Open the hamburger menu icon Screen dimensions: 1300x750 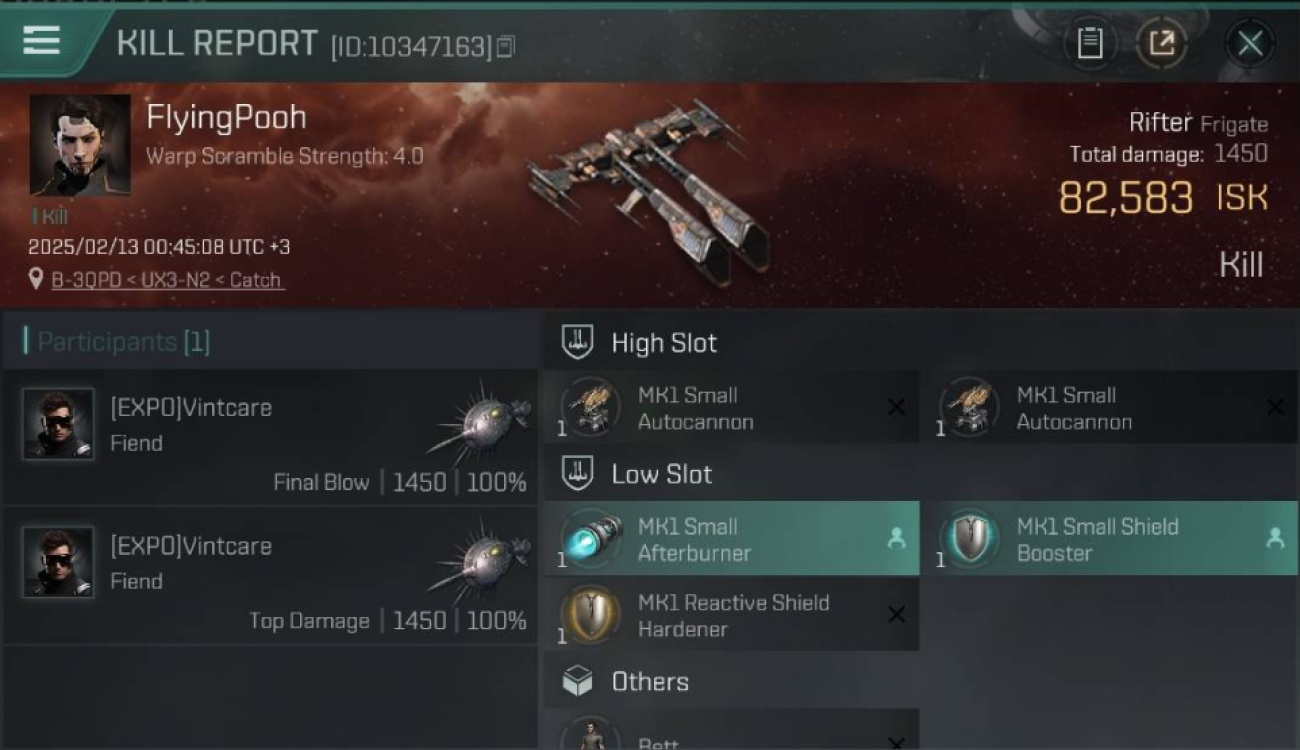click(41, 40)
